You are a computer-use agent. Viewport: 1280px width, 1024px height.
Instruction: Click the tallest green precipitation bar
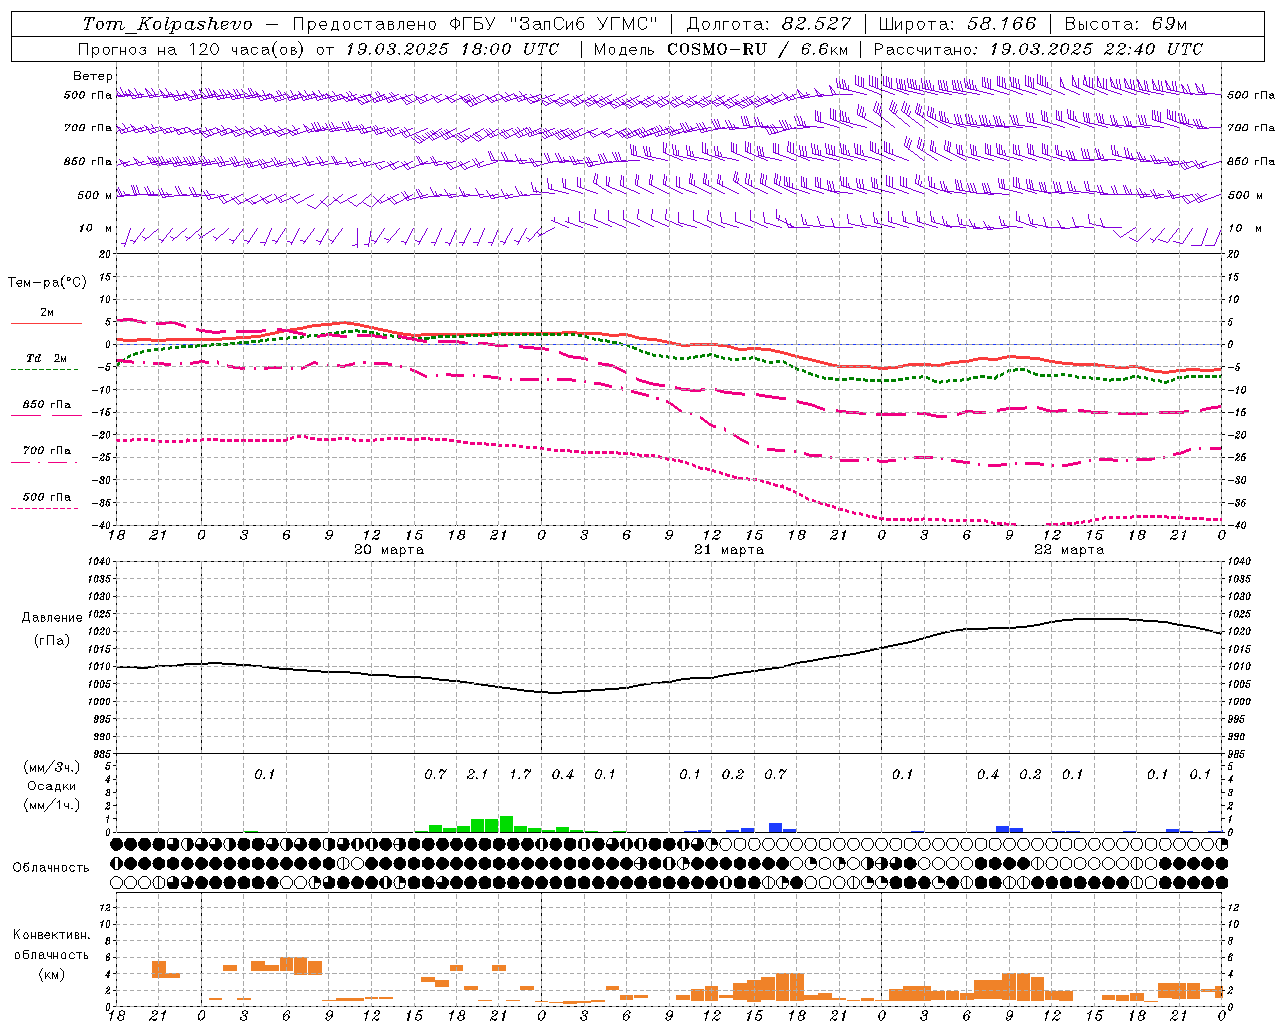(506, 824)
